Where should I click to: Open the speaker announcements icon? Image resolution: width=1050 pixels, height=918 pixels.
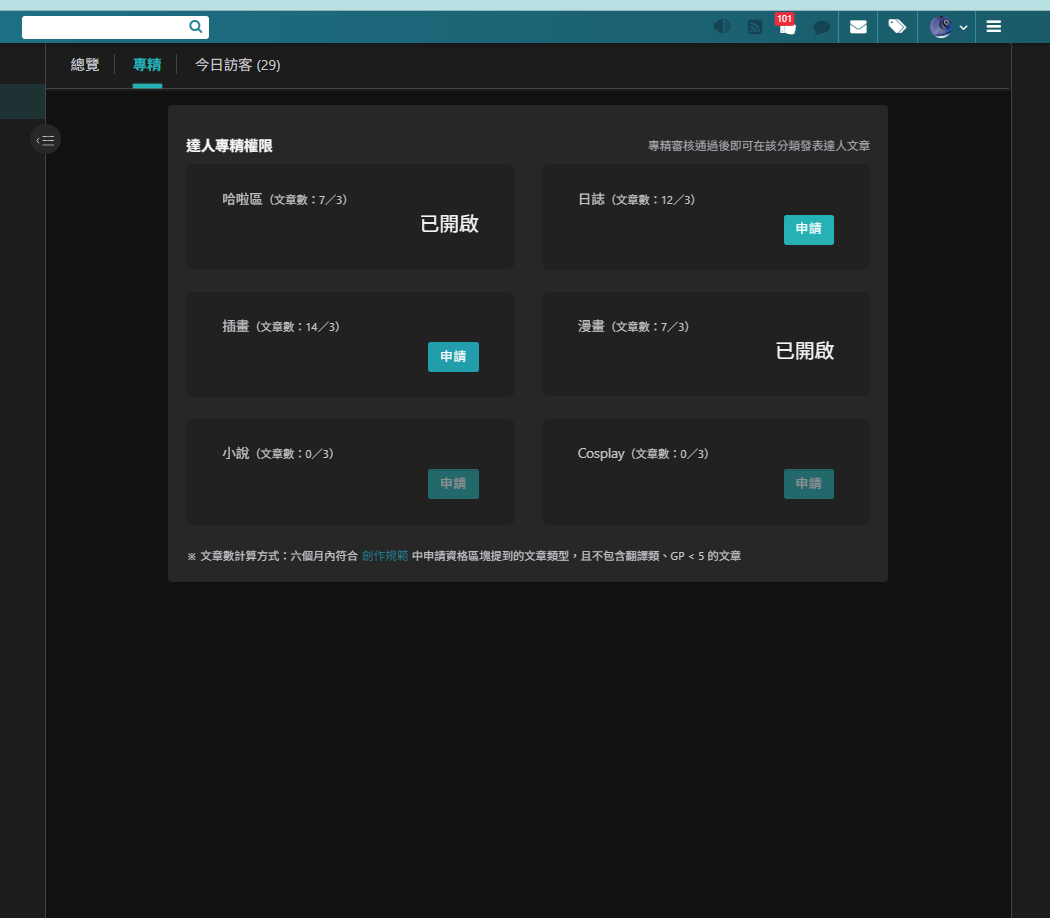tap(721, 27)
